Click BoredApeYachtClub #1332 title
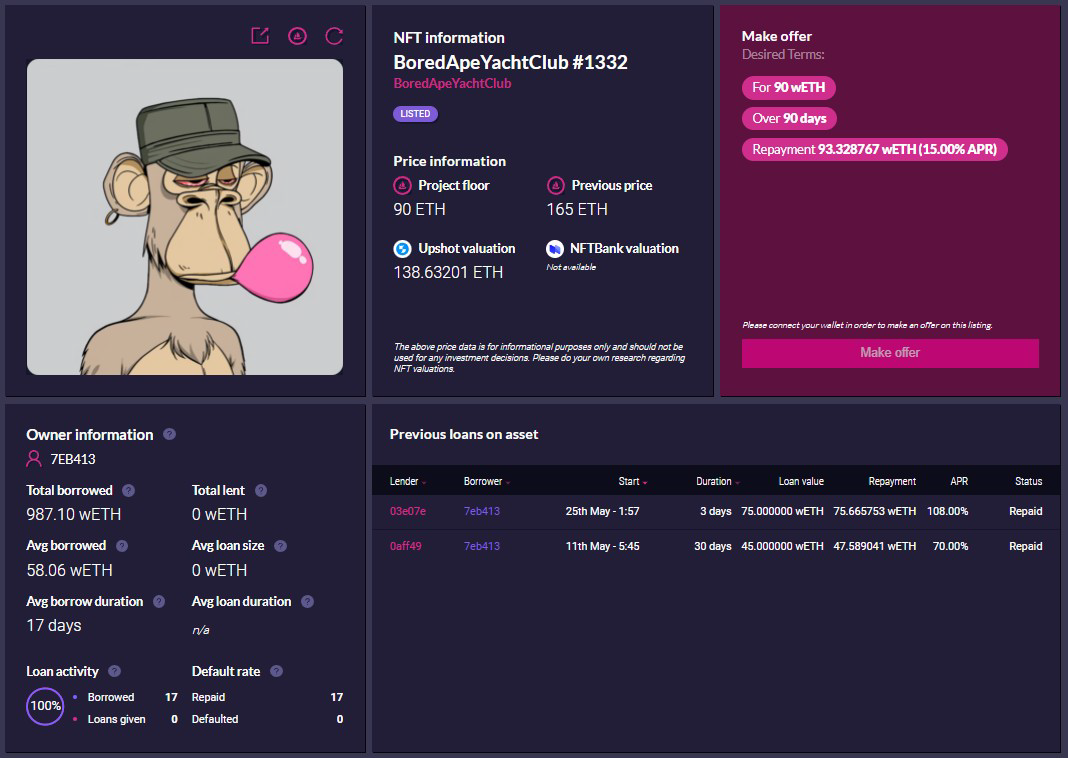 point(511,62)
